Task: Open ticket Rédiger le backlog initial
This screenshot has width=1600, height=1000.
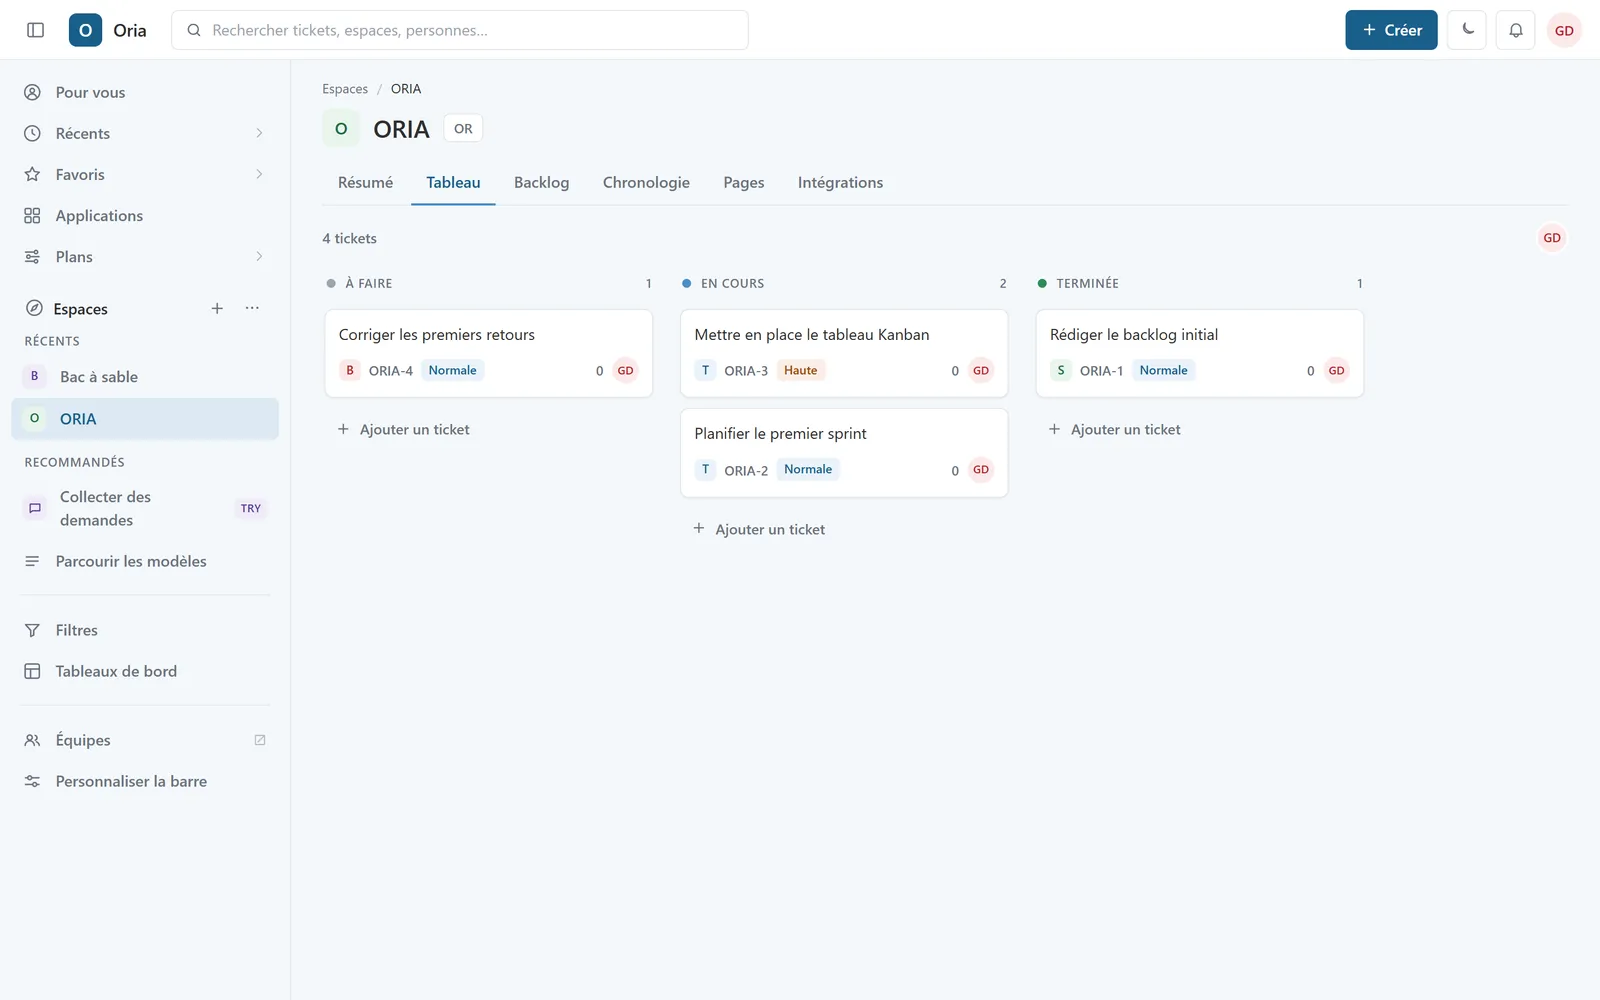Action: tap(1199, 353)
